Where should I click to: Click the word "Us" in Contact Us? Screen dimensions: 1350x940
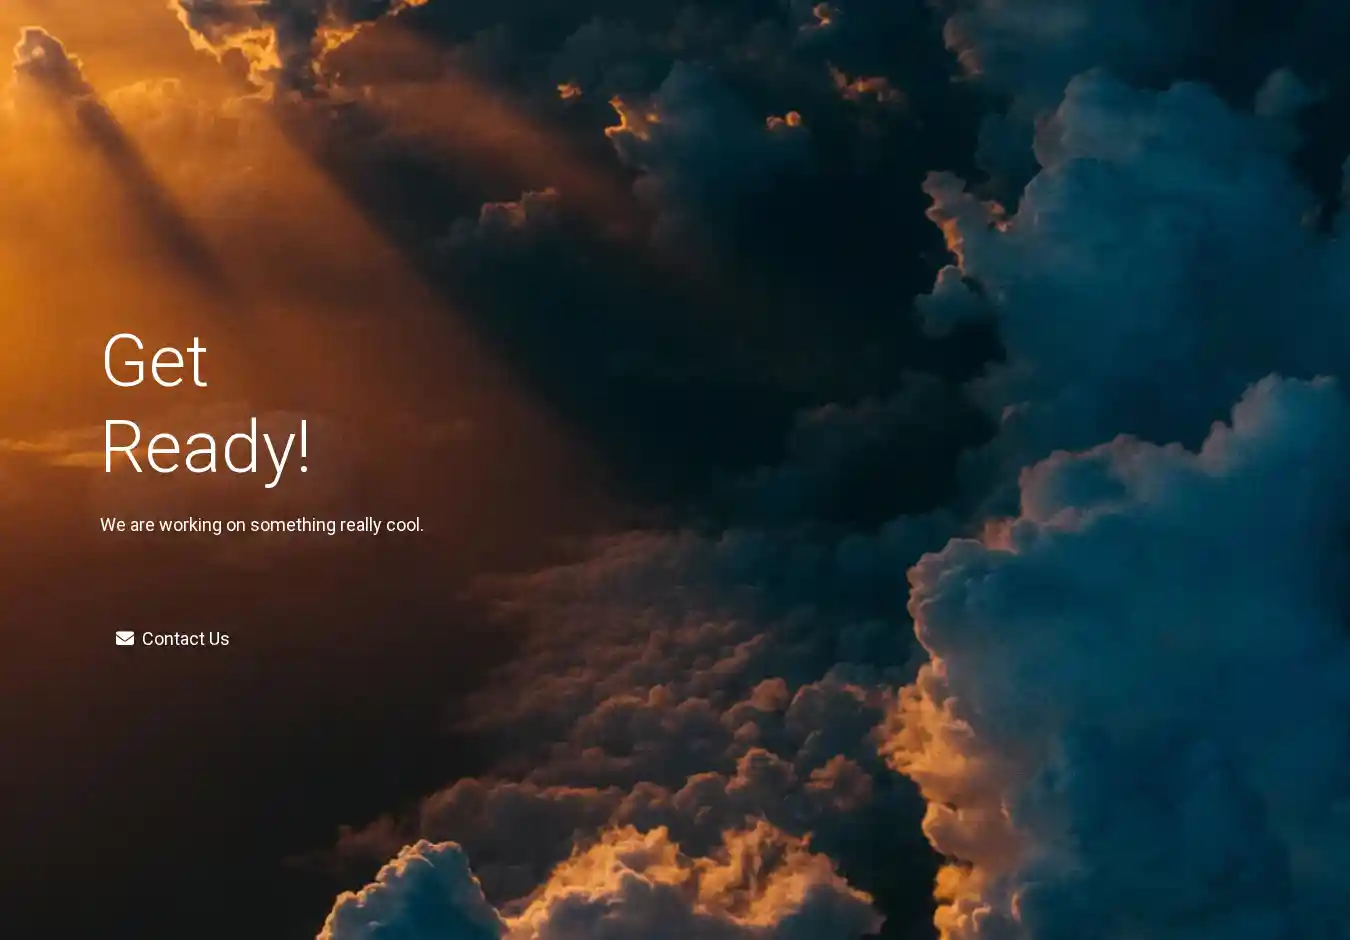coord(218,638)
